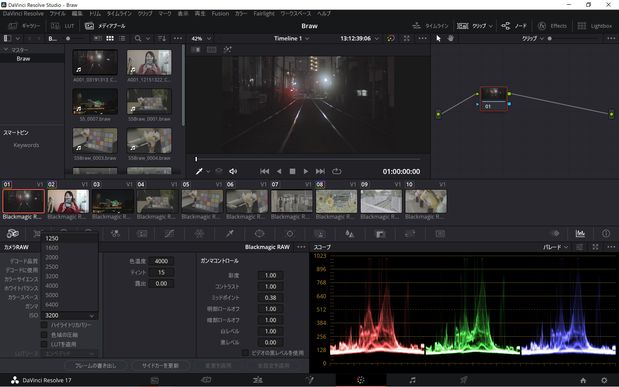Open the Fusion menu
The image size is (619, 387).
(x=220, y=13)
